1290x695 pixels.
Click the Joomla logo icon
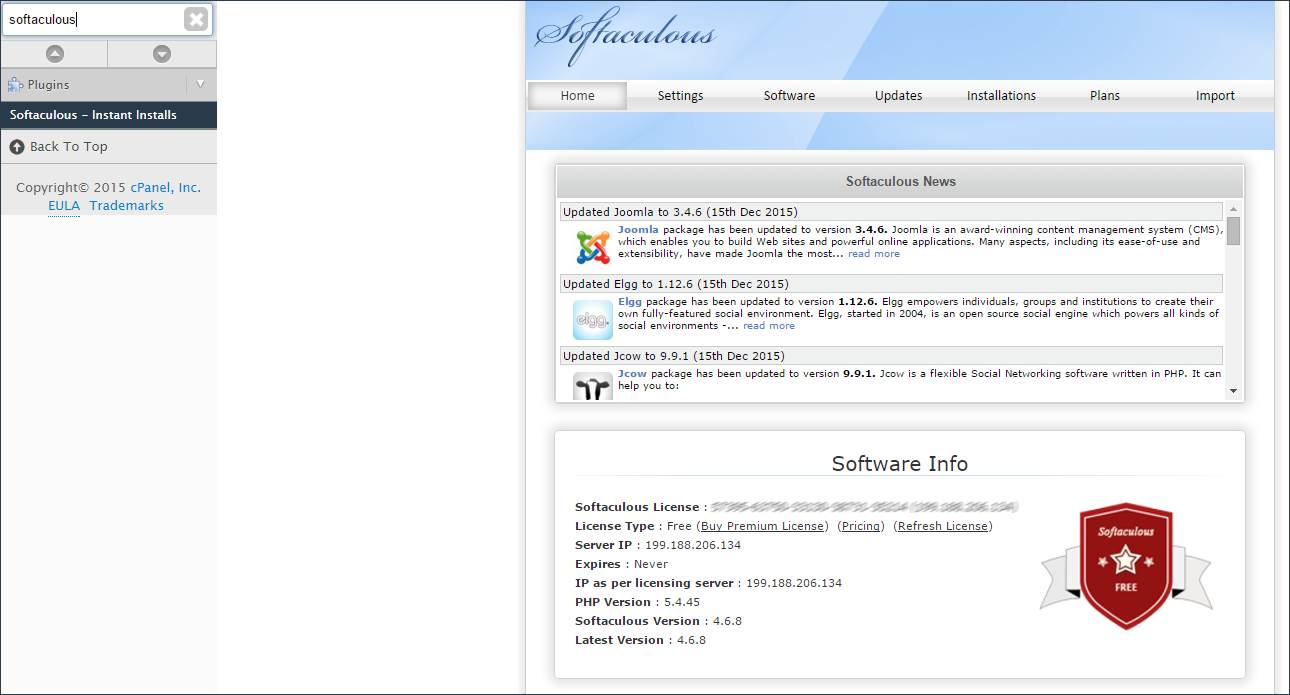pyautogui.click(x=593, y=247)
